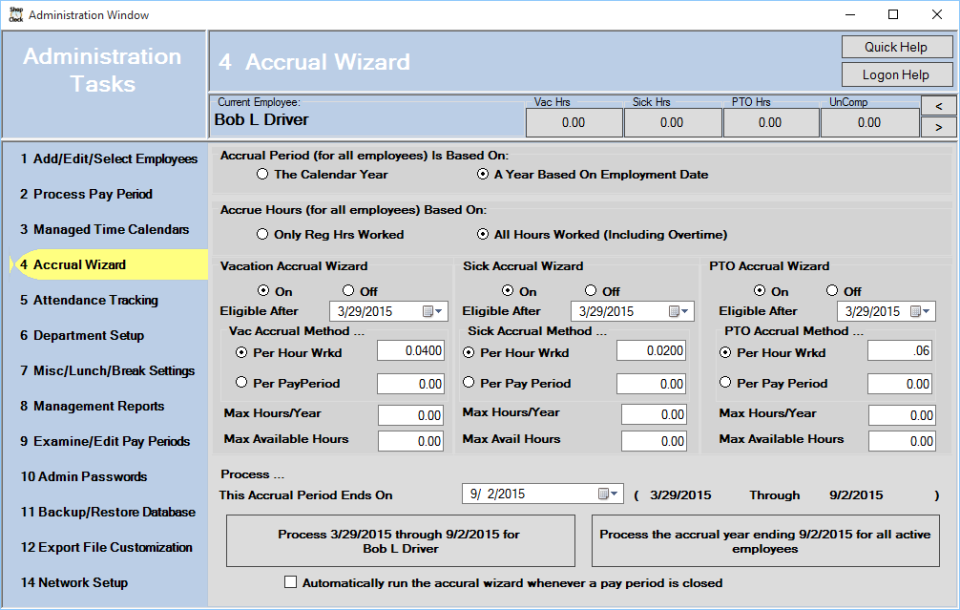This screenshot has width=960, height=610.
Task: Edit Vac Per PayPeriod amount field
Action: tap(411, 384)
